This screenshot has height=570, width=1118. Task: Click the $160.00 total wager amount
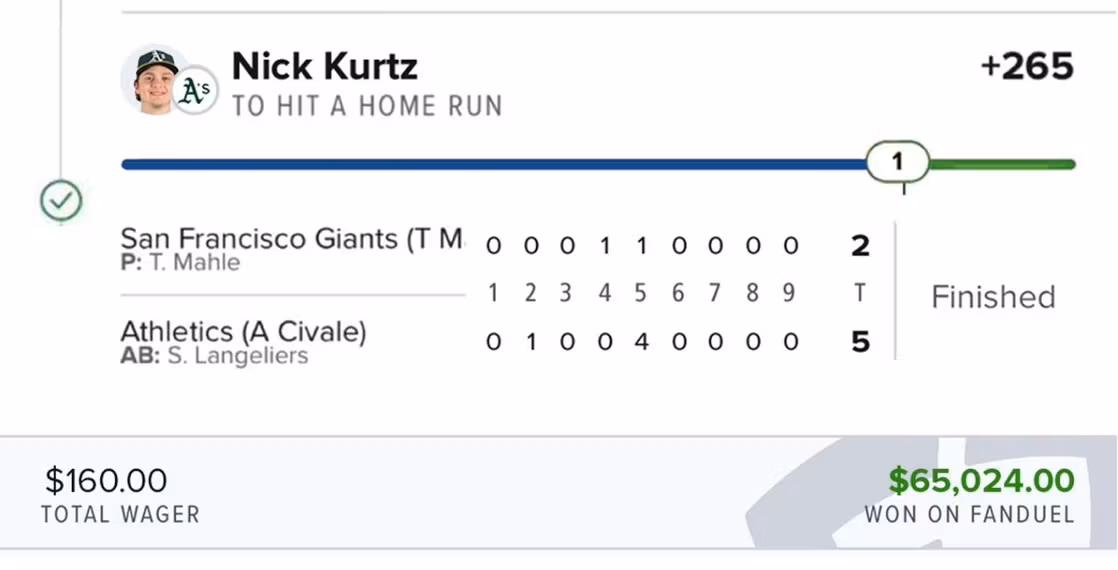(106, 481)
